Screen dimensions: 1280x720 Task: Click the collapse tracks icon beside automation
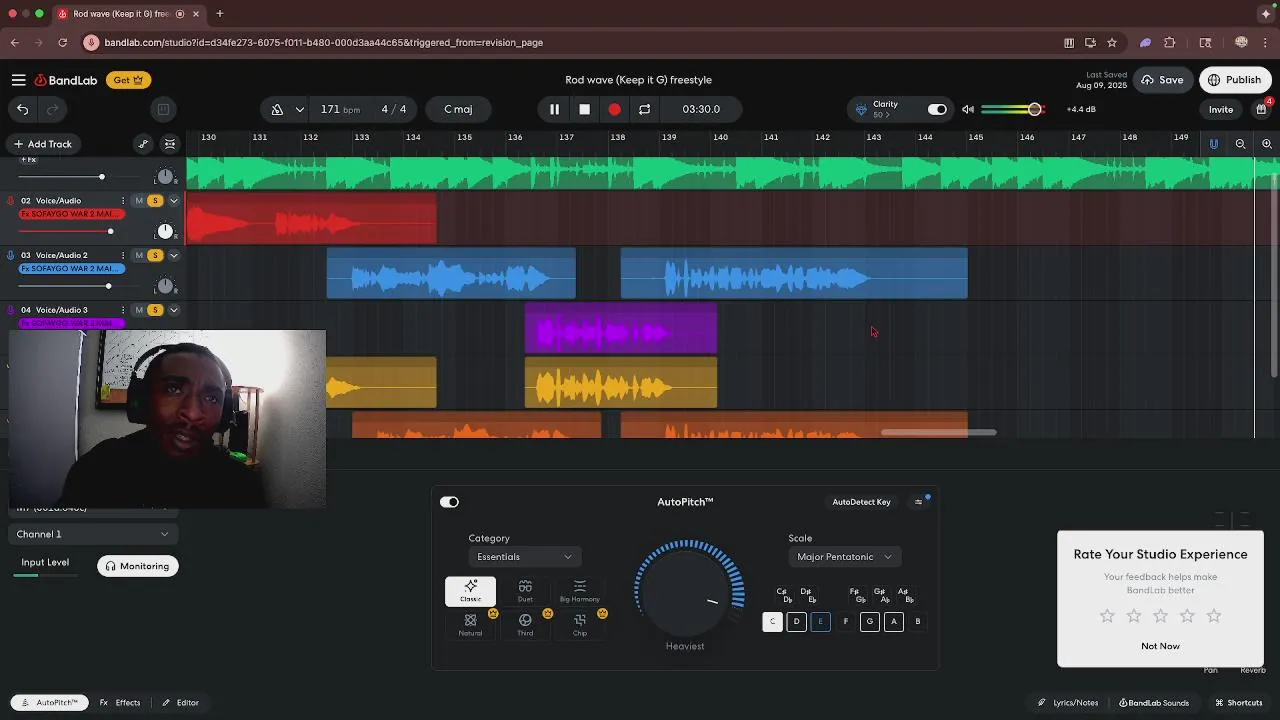tap(170, 144)
